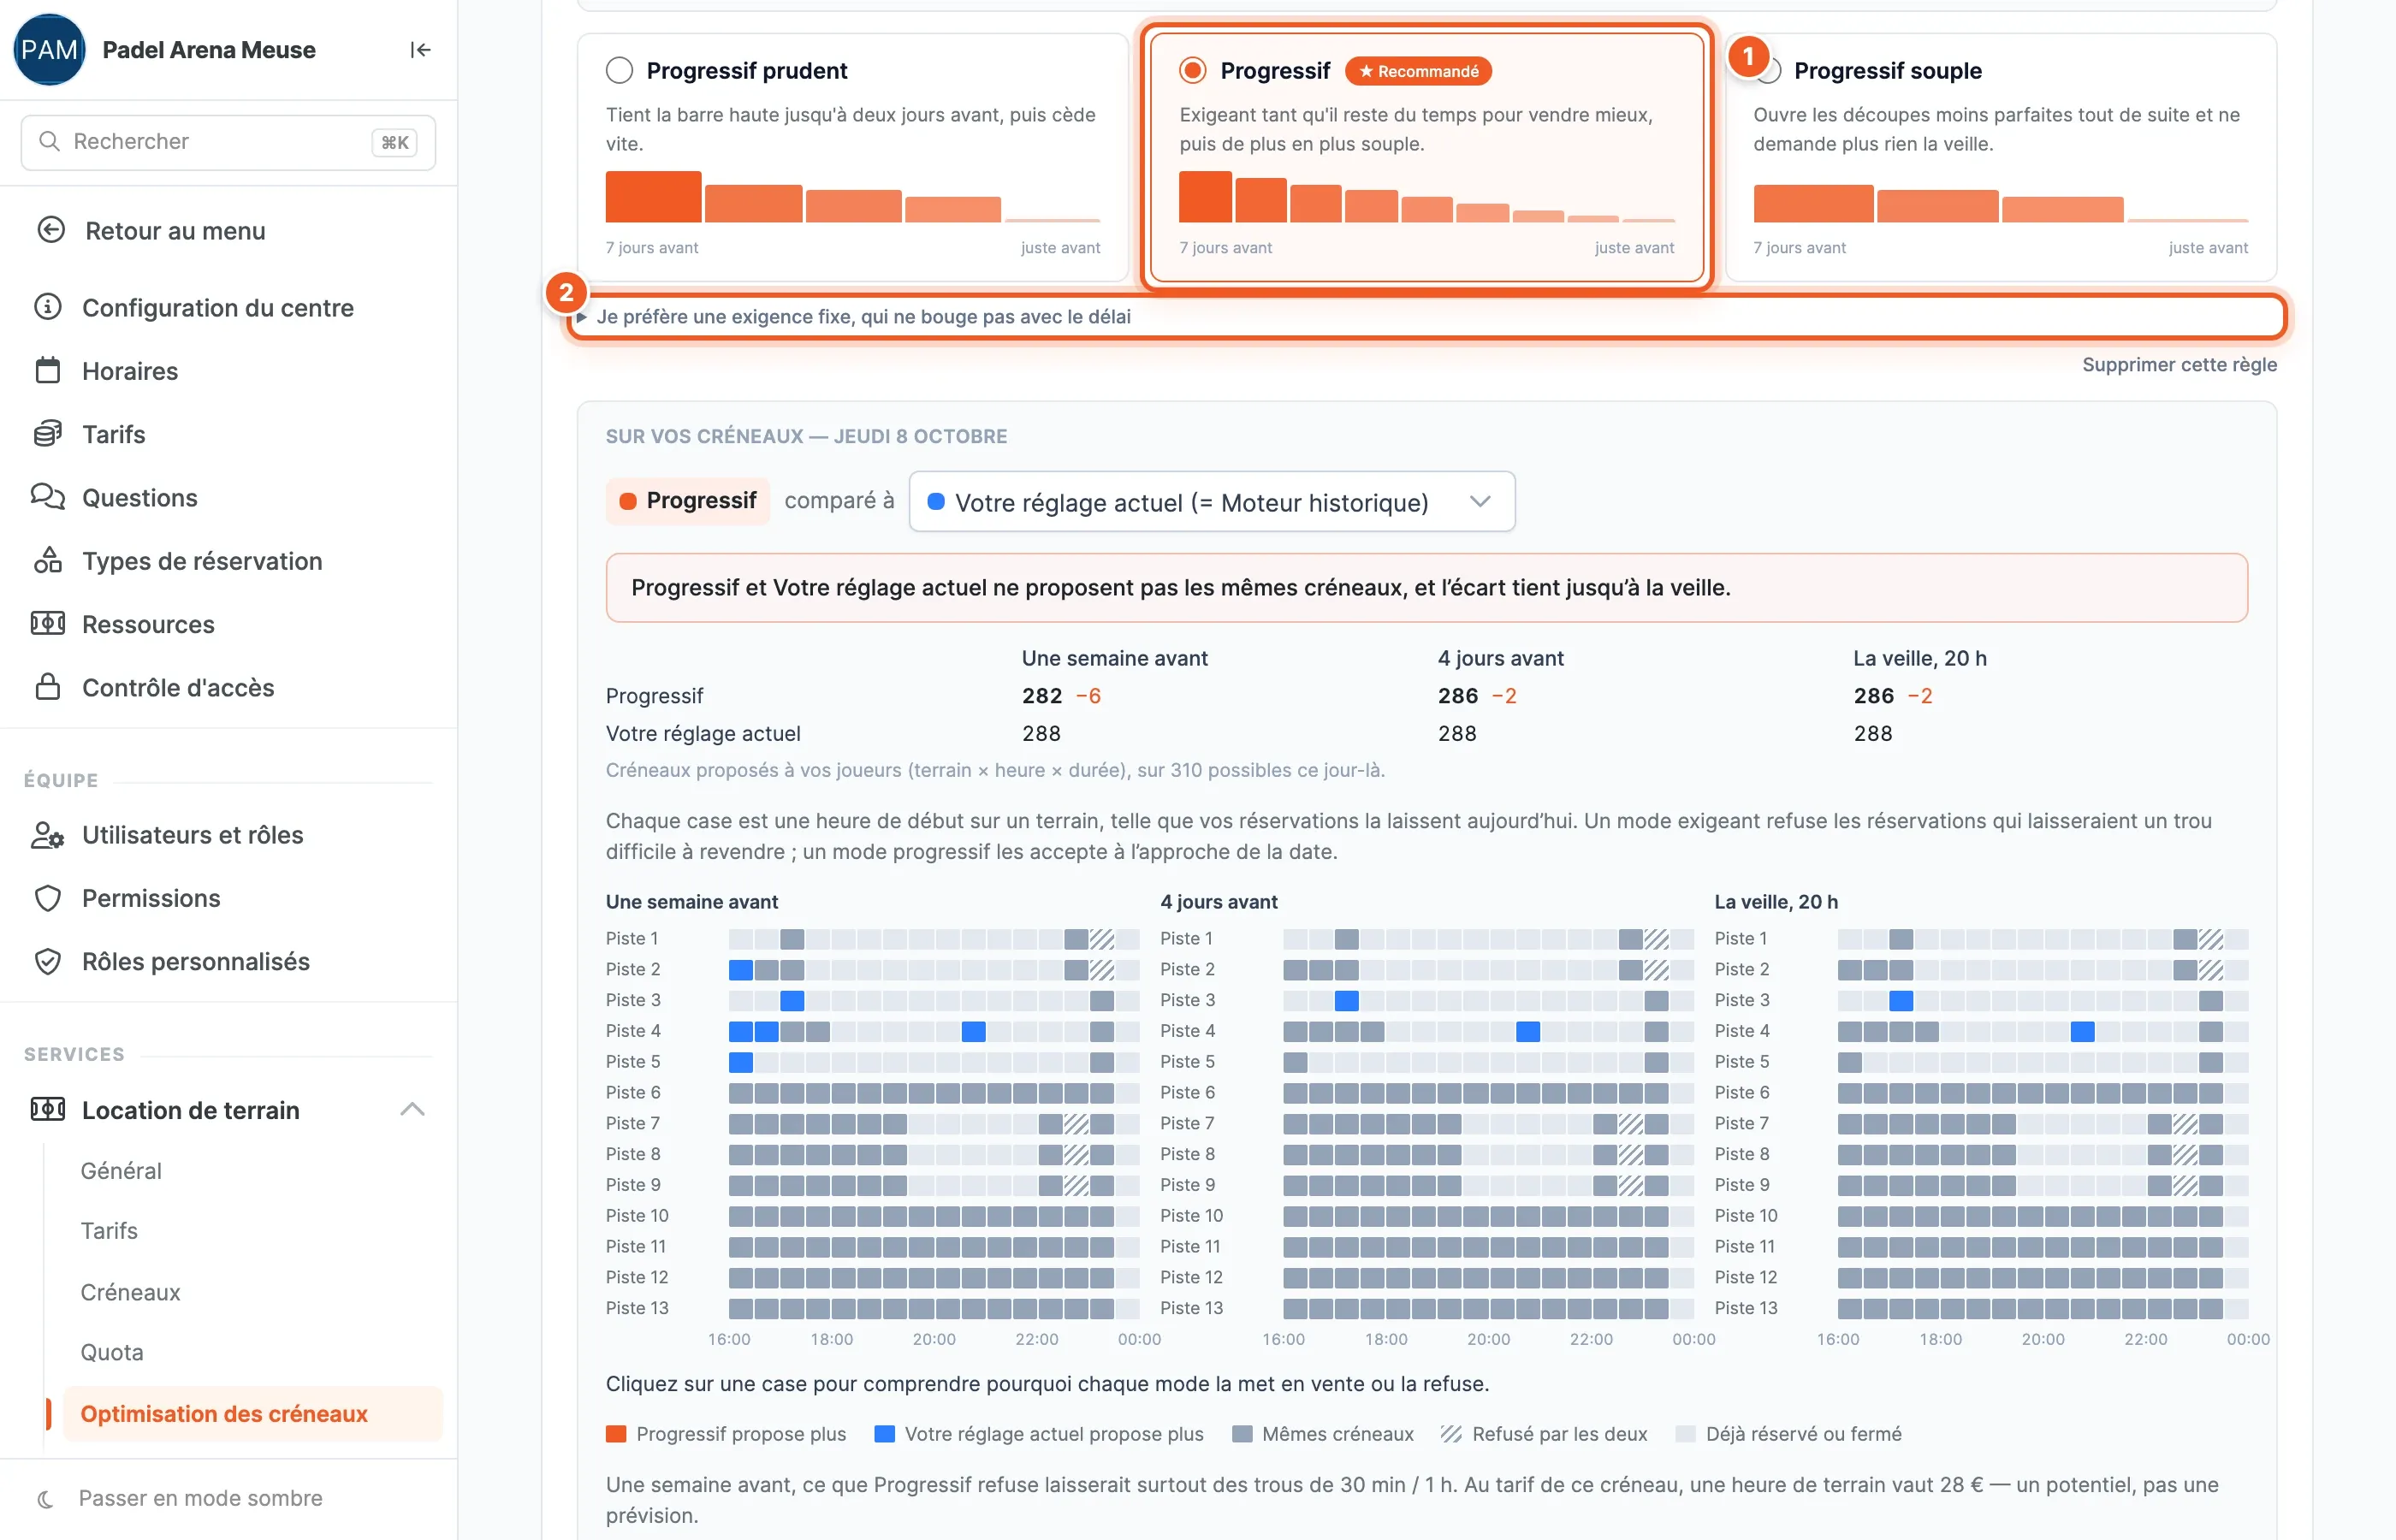Click the info icon for Configuration du centre
This screenshot has height=1540, width=2396.
pos(48,307)
